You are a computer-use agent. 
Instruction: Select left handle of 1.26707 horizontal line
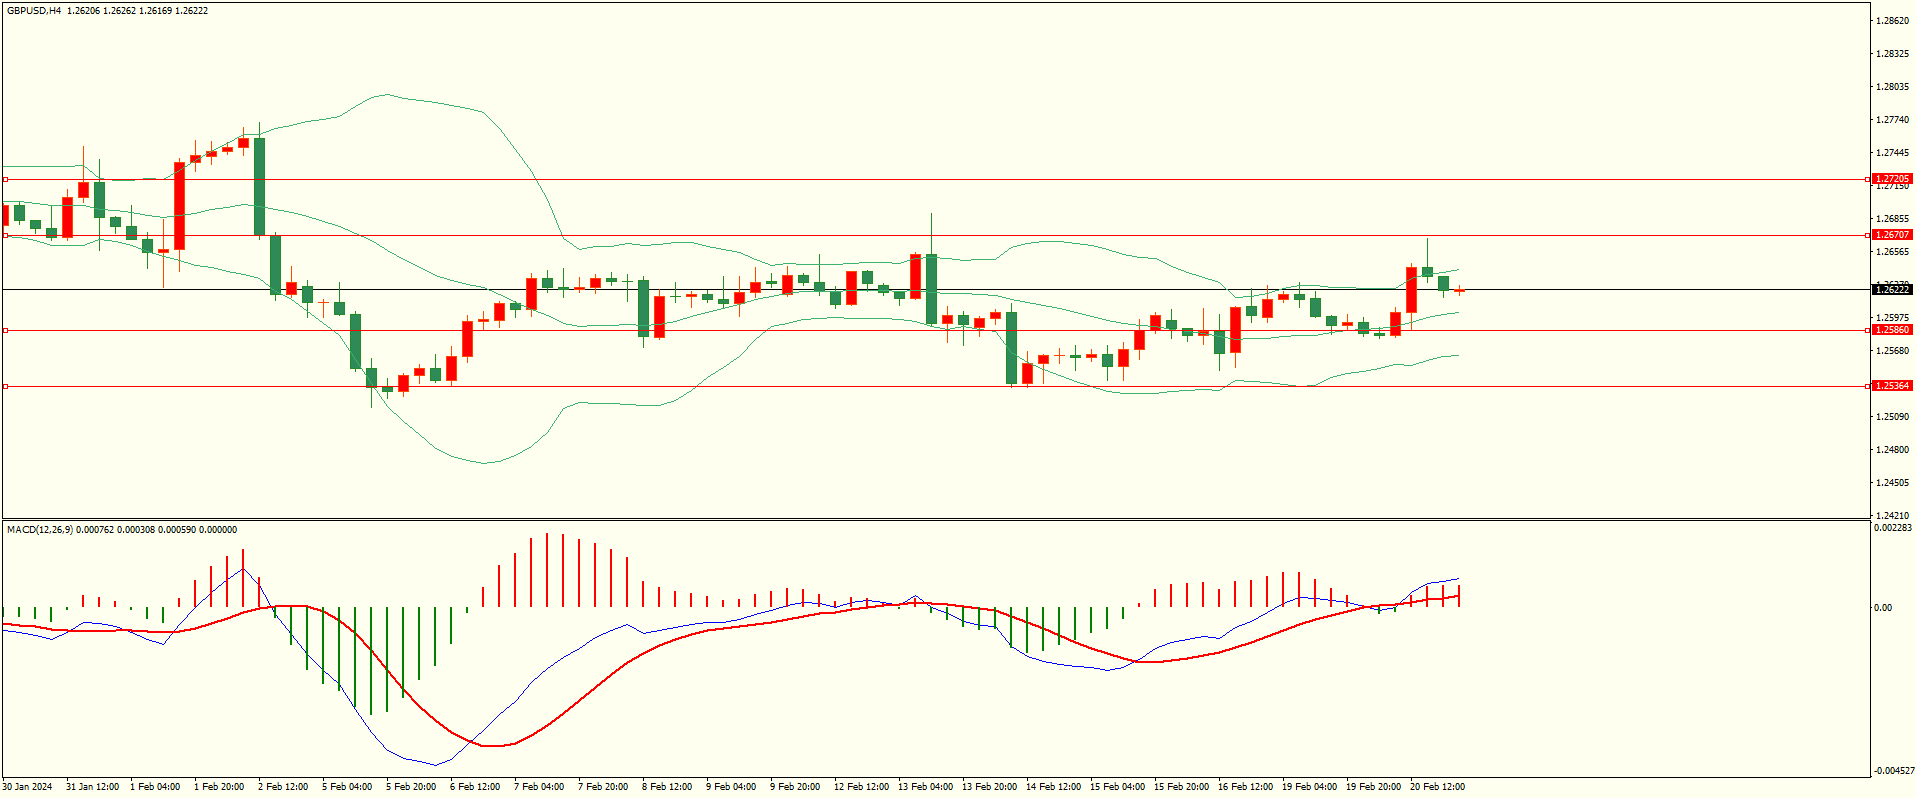tap(5, 236)
